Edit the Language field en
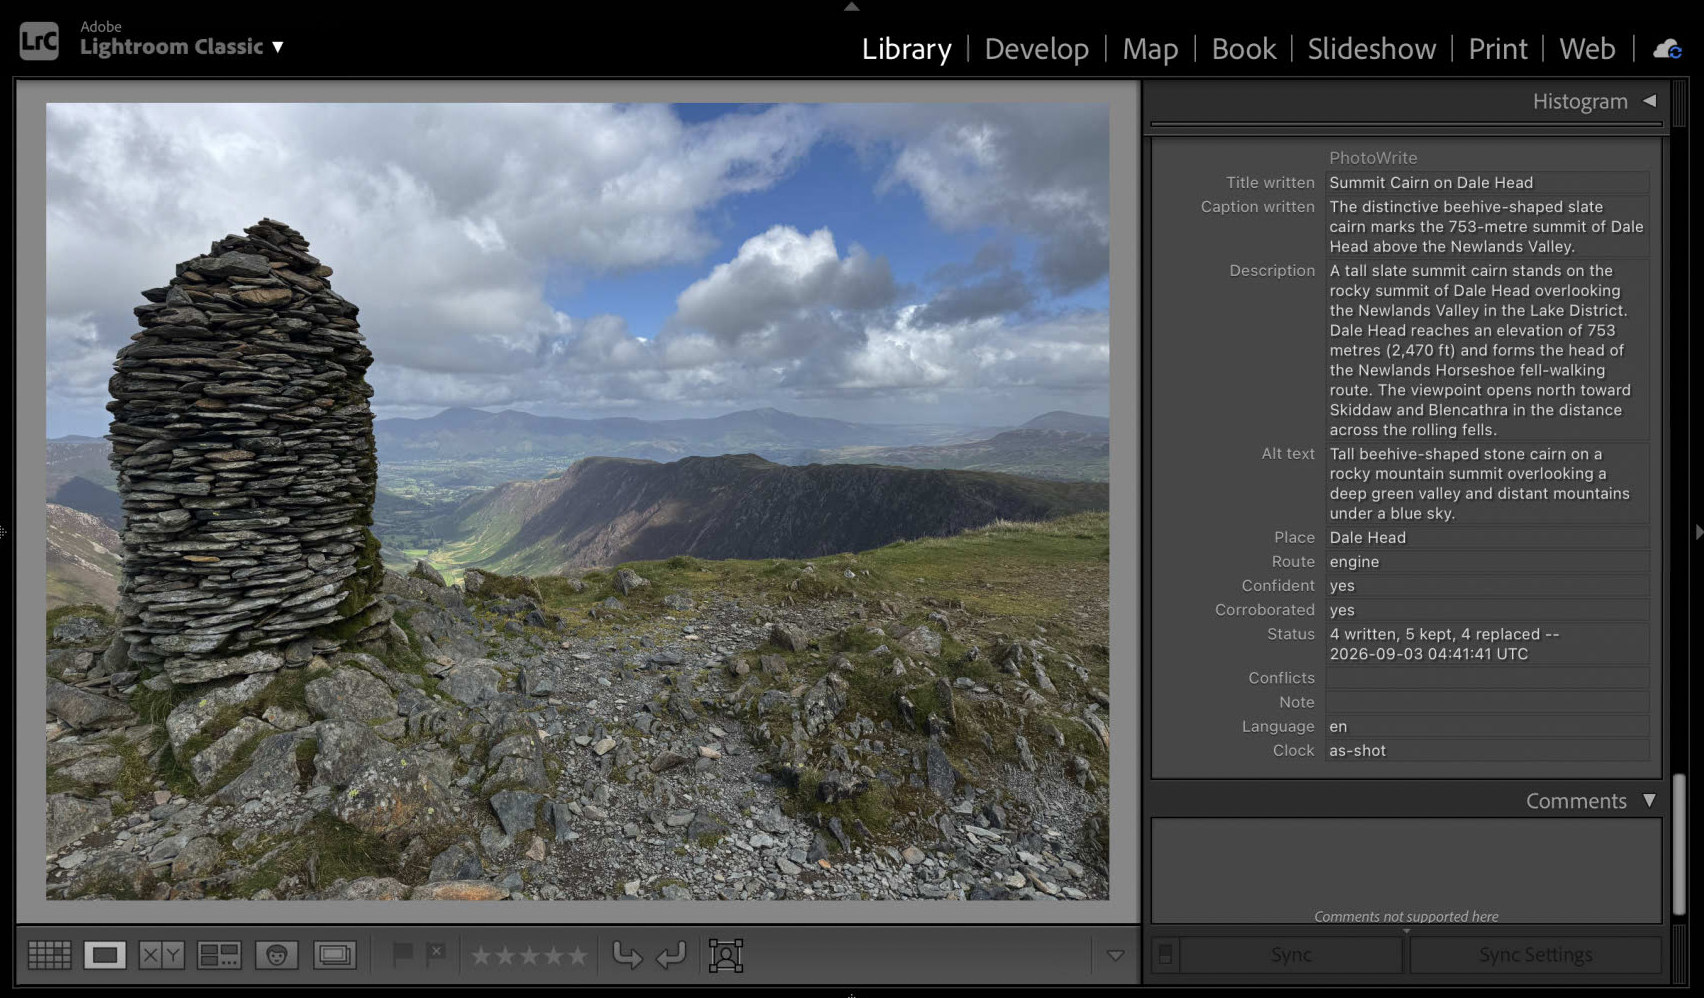This screenshot has height=998, width=1704. [x=1487, y=726]
